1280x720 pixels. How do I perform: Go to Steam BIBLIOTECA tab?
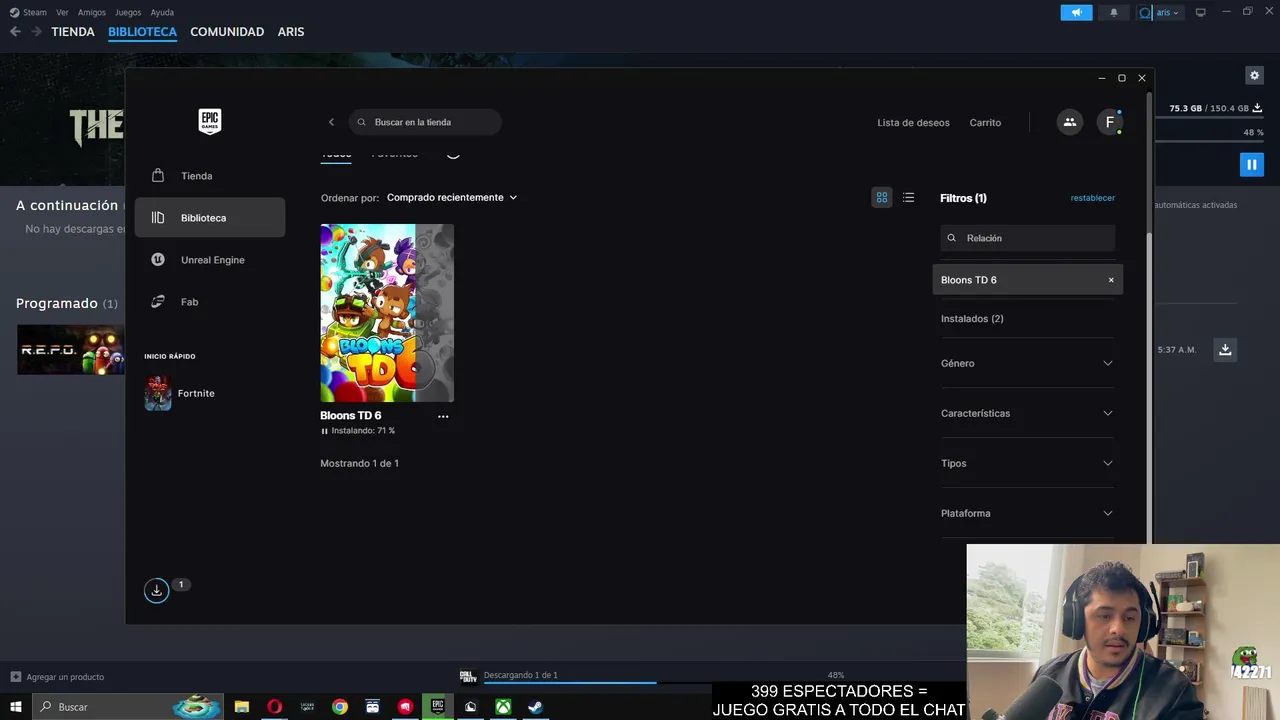pos(142,32)
